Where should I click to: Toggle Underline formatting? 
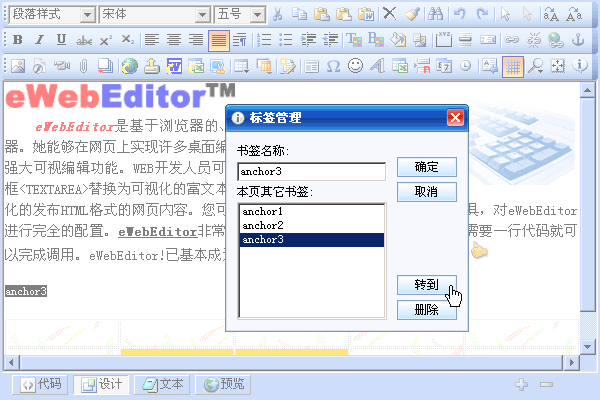tap(61, 39)
